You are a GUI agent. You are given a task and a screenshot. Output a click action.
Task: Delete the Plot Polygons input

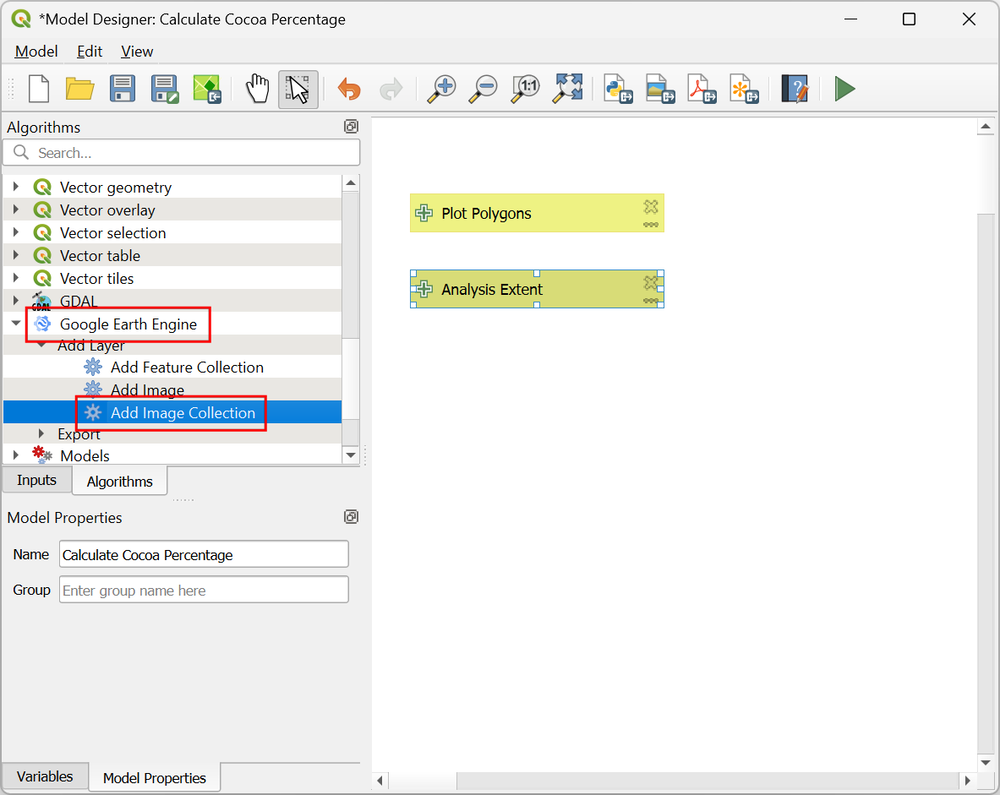tap(651, 207)
